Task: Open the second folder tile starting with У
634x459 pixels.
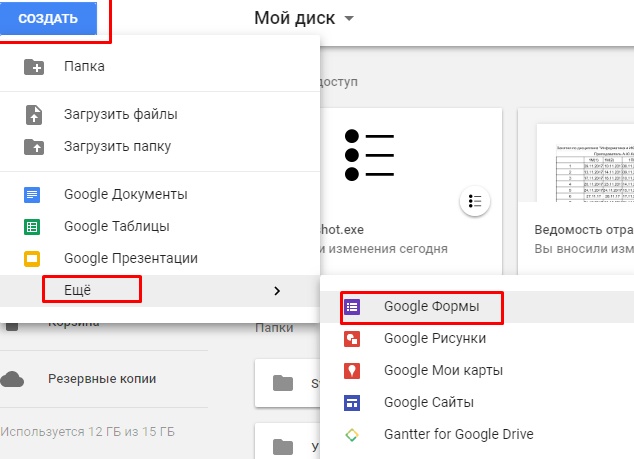Action: tap(287, 441)
